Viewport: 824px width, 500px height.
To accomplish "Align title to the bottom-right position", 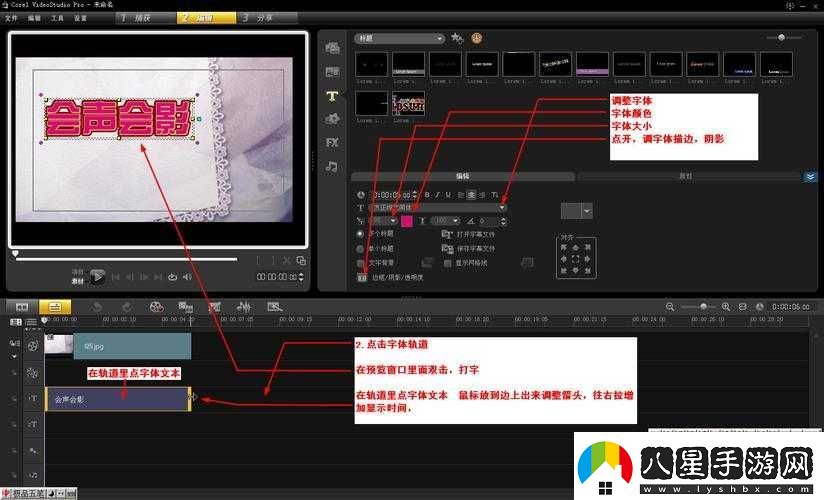I will (588, 270).
